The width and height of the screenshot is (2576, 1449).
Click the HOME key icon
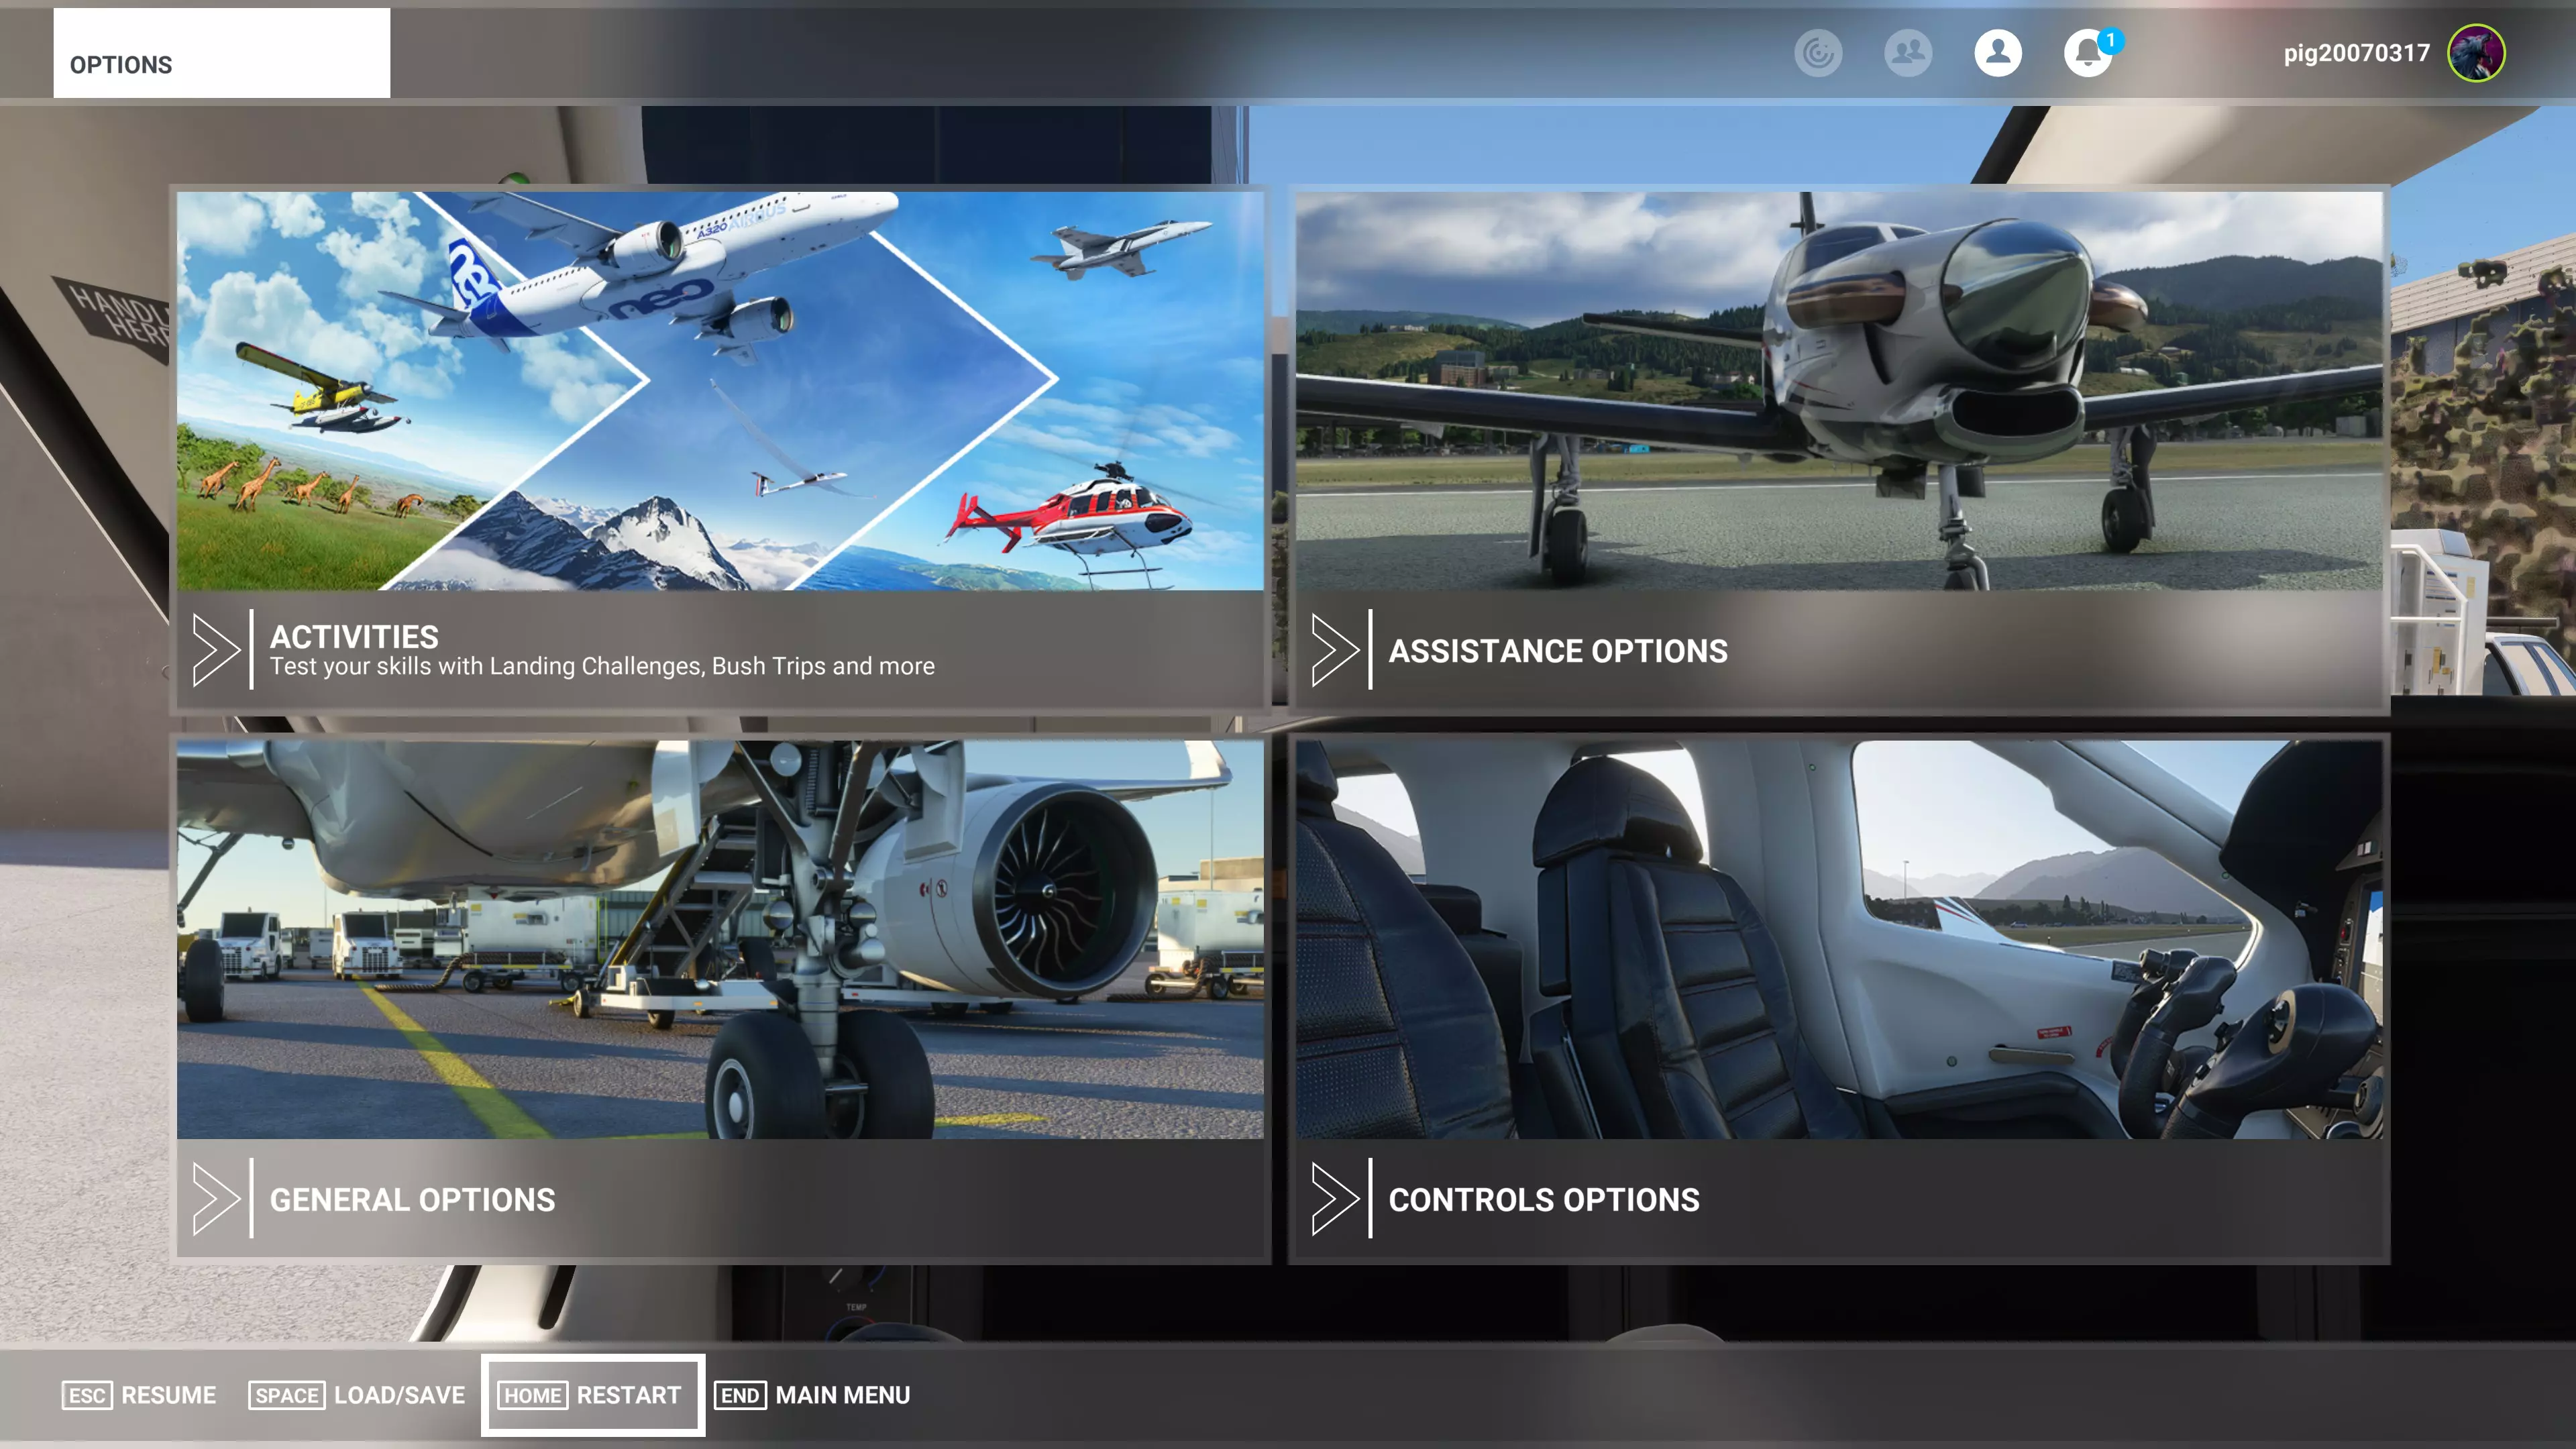532,1395
